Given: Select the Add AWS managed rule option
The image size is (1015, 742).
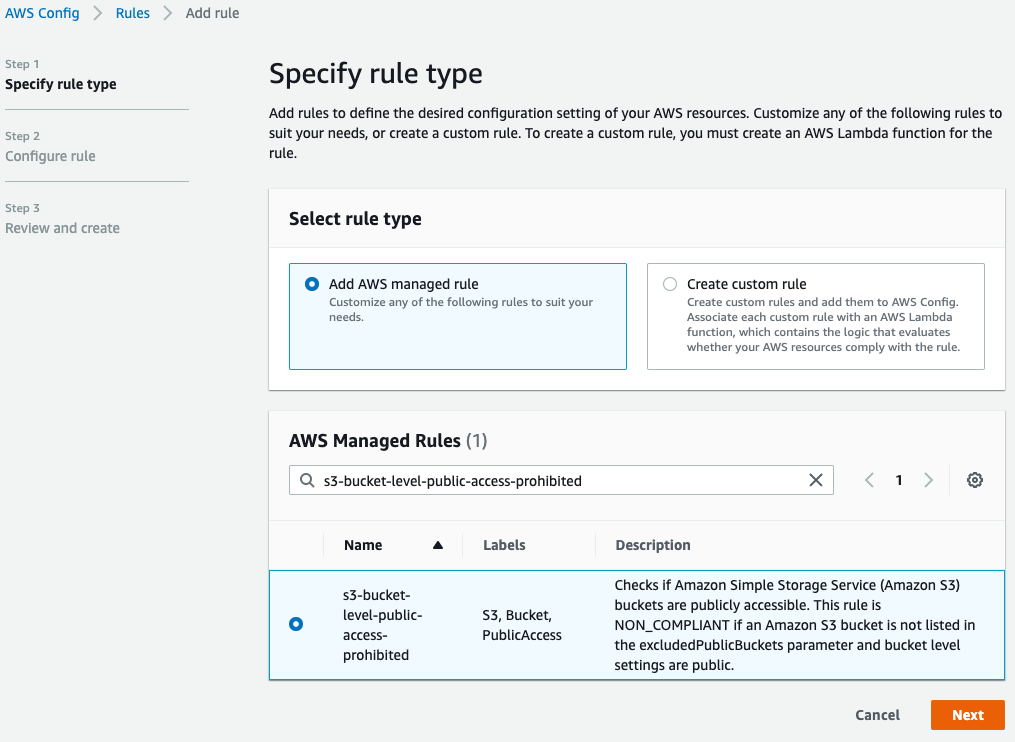Looking at the screenshot, I should (311, 284).
